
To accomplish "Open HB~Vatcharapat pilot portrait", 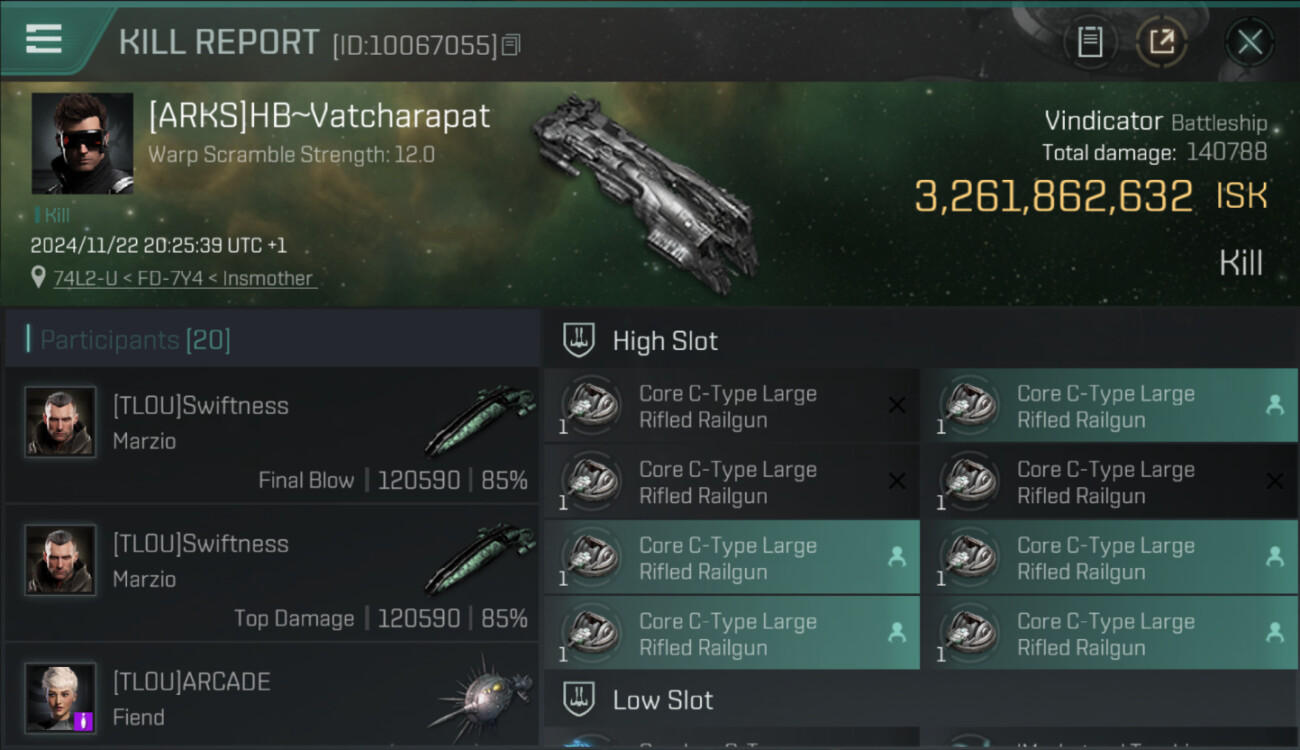I will pos(82,143).
